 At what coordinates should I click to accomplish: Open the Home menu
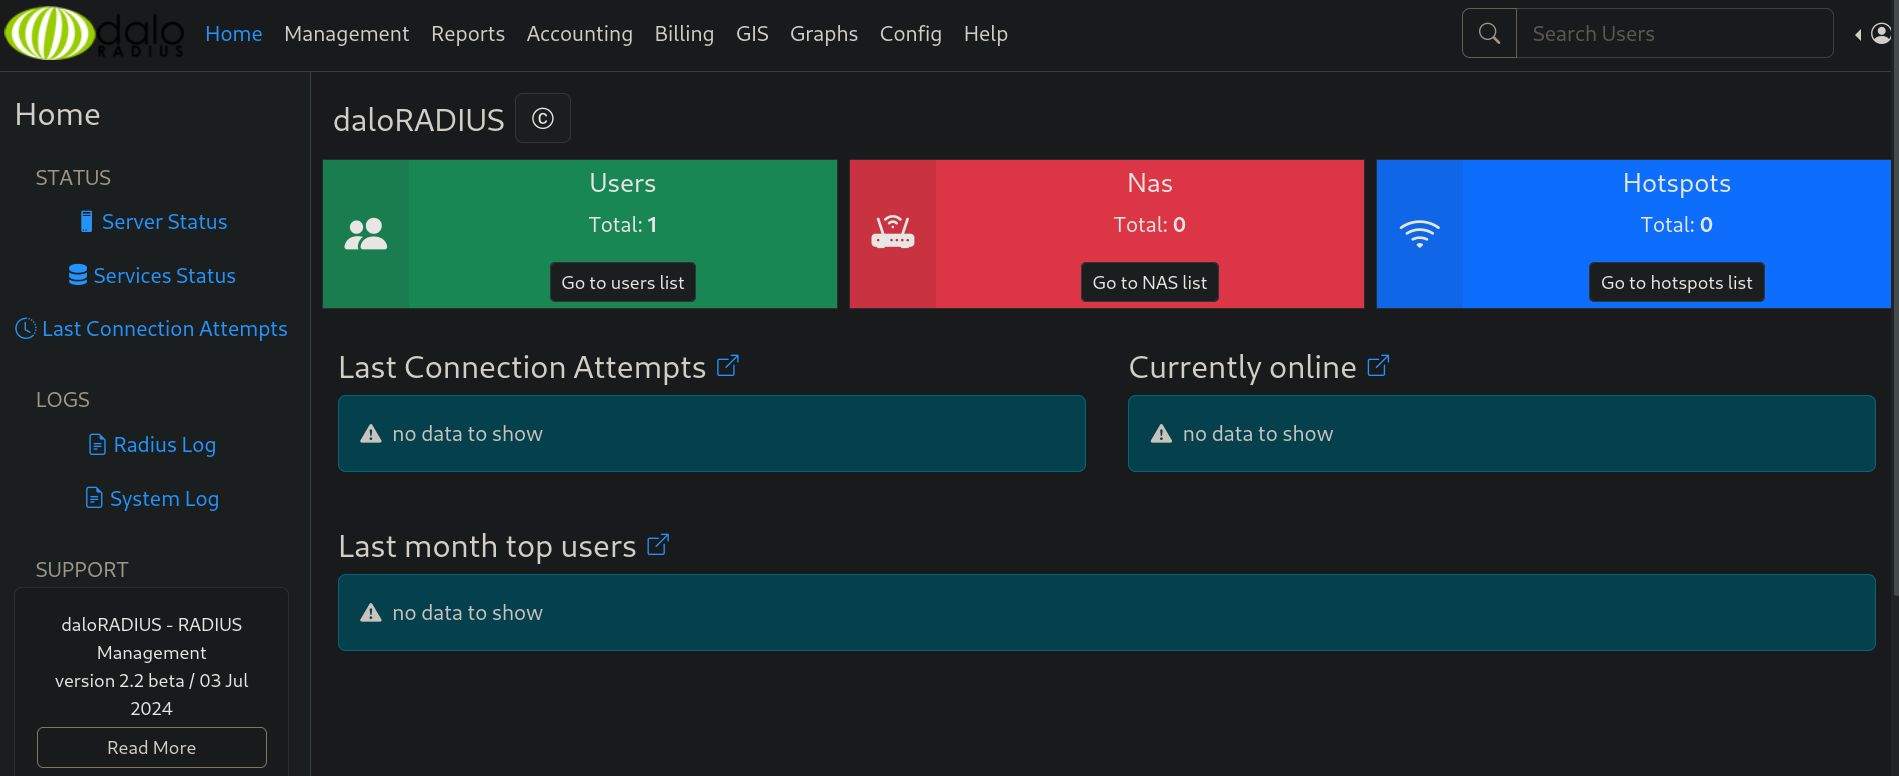click(234, 34)
